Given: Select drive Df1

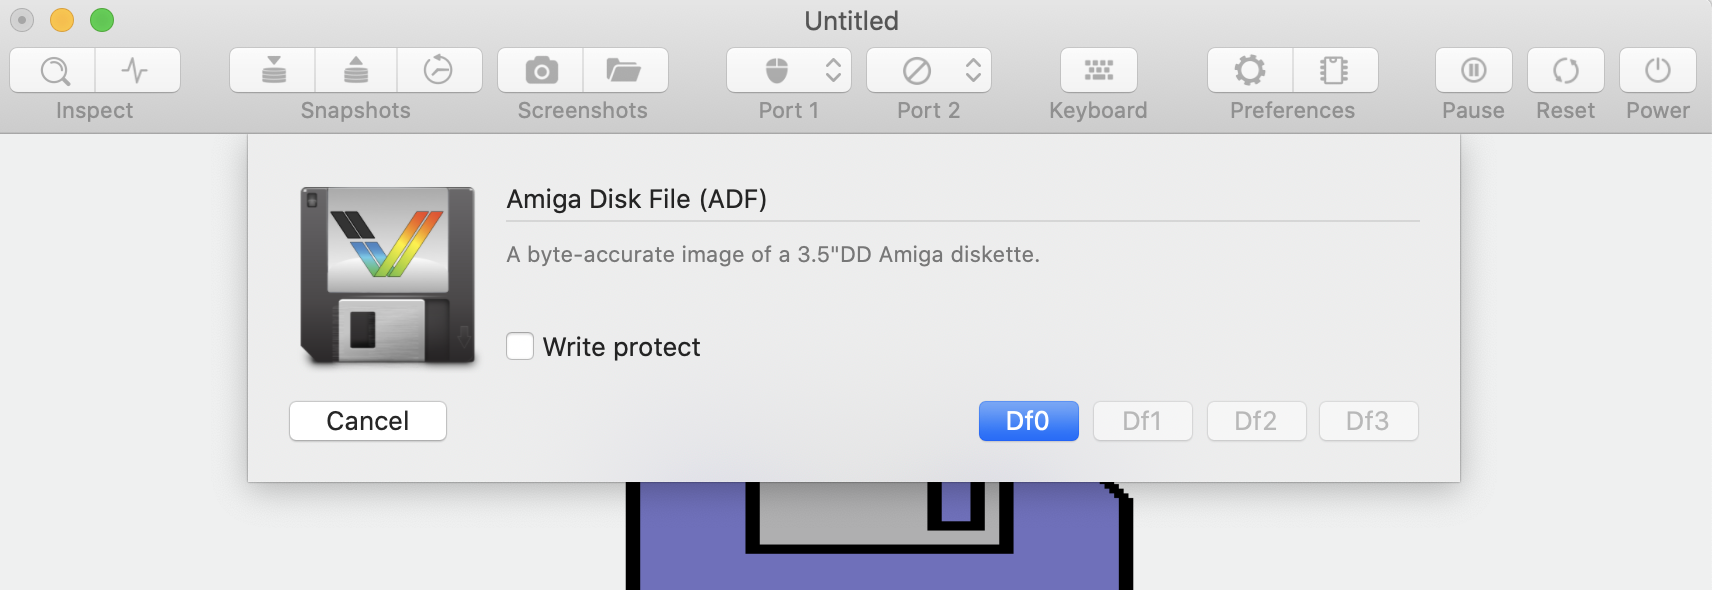Looking at the screenshot, I should coord(1142,421).
